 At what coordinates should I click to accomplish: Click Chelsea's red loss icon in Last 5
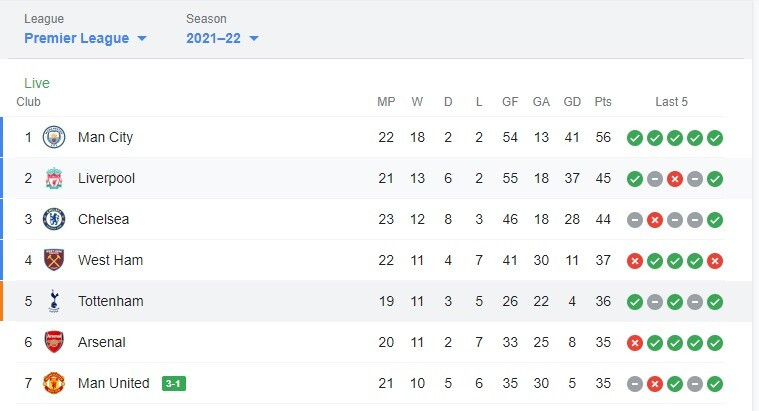click(654, 220)
